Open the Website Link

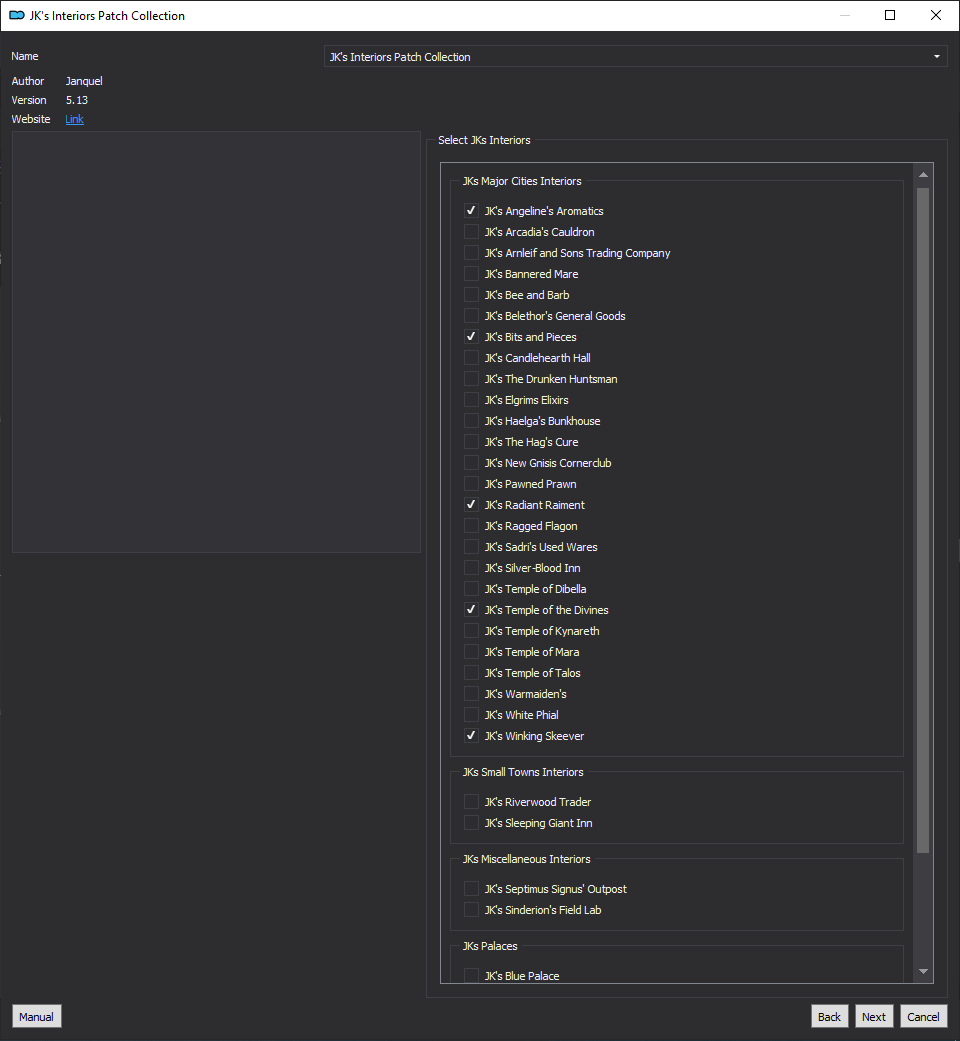(x=74, y=119)
